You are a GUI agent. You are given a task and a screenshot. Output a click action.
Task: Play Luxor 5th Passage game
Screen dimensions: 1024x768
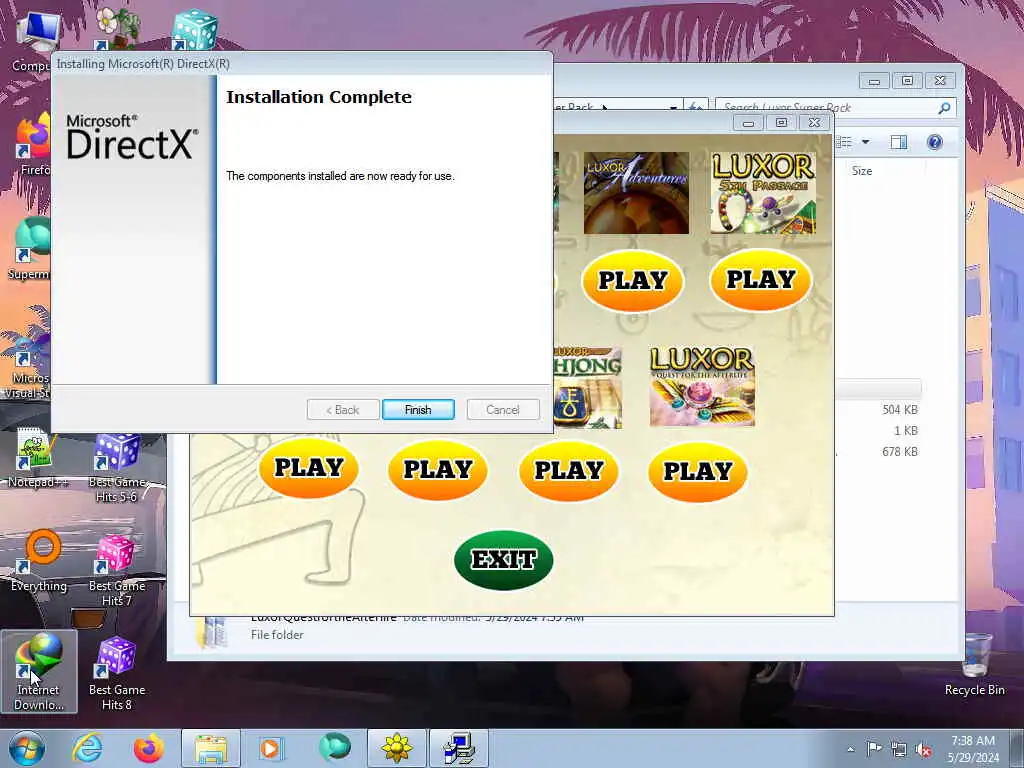[761, 280]
